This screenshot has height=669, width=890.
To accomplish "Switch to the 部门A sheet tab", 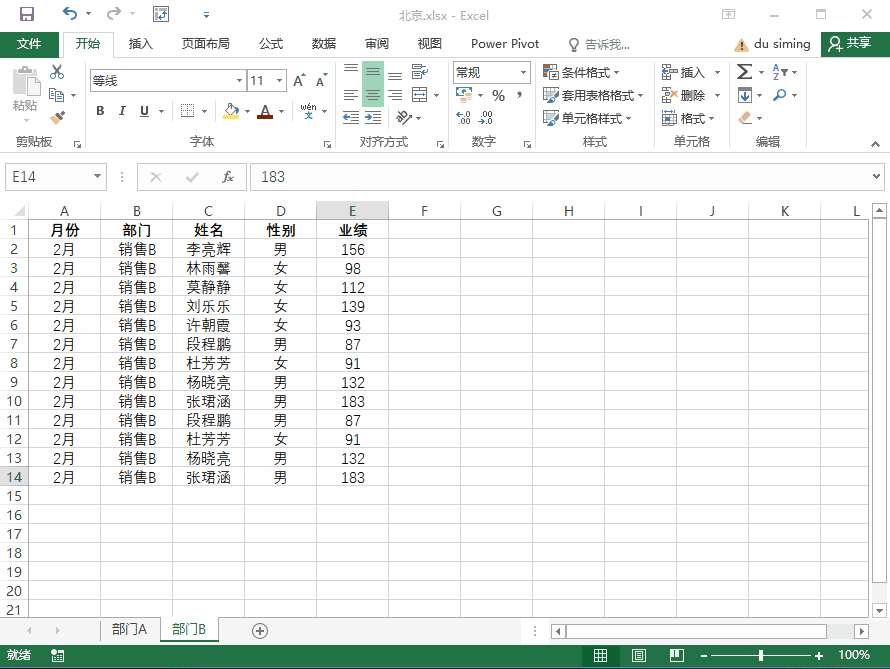I will 129,630.
